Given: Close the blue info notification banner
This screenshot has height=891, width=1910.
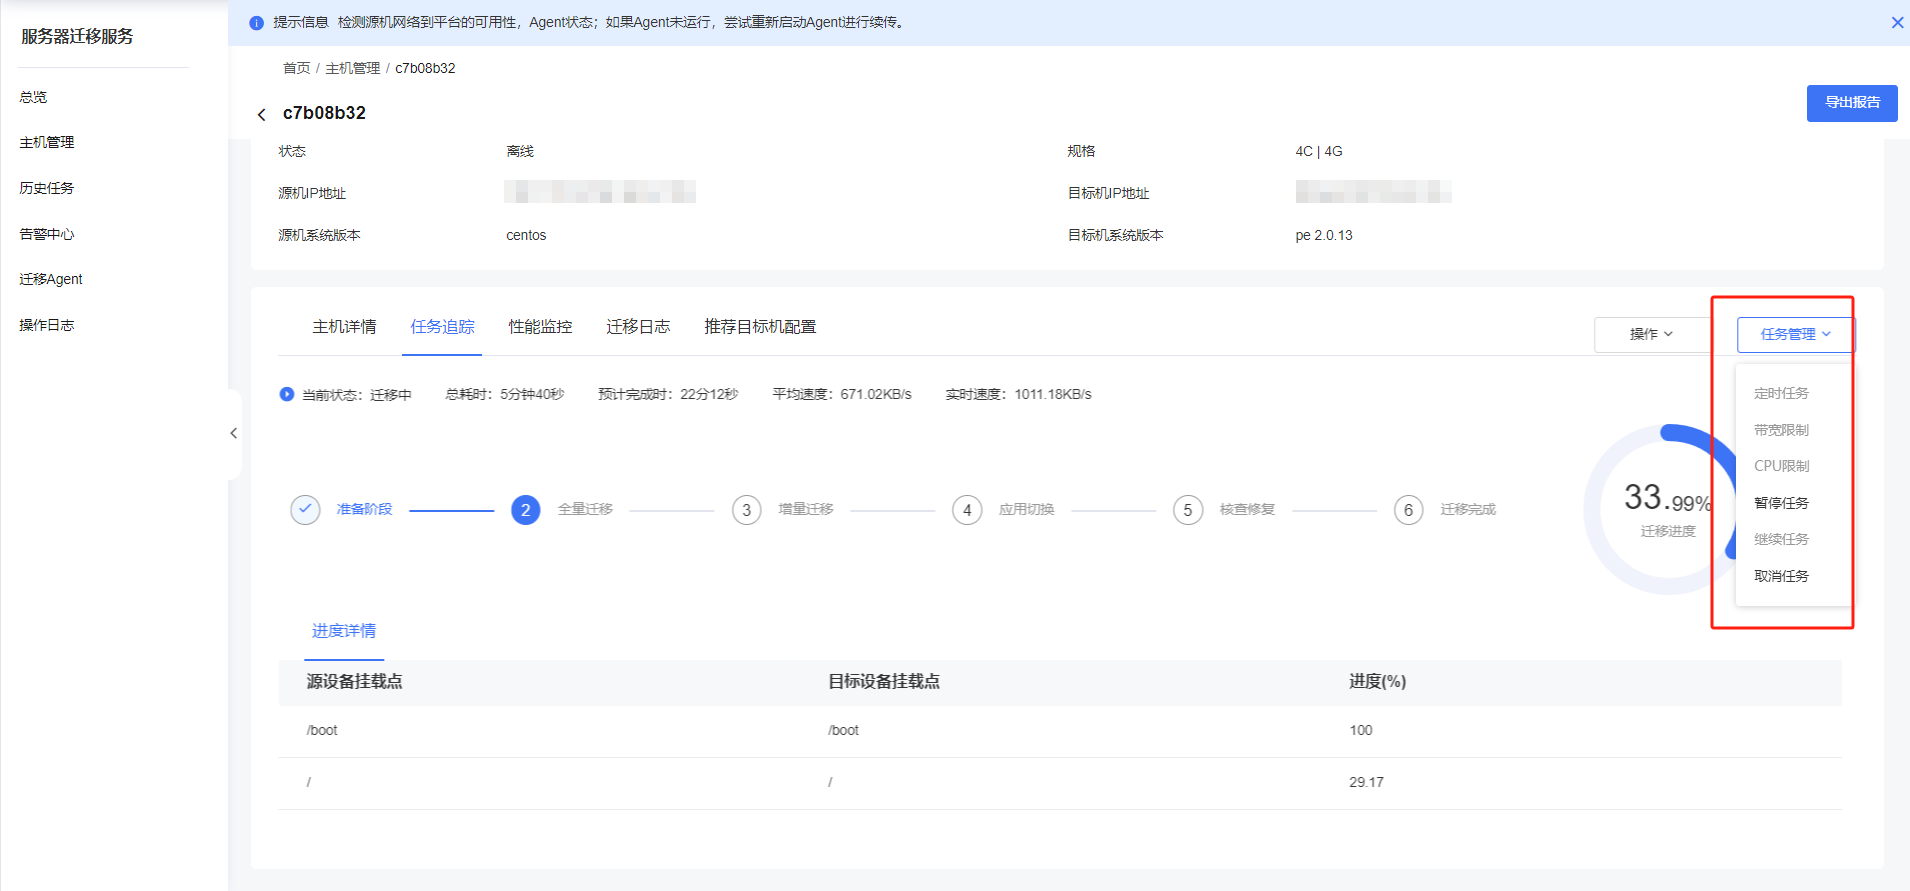Looking at the screenshot, I should click(x=1897, y=22).
